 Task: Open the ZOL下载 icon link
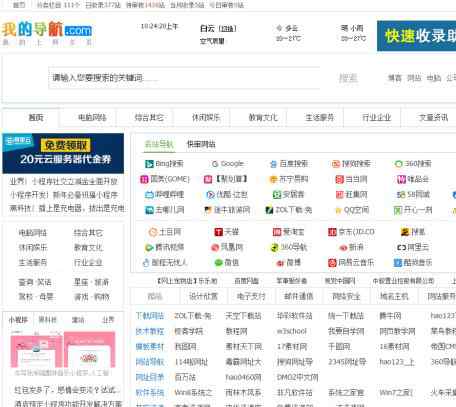click(269, 210)
